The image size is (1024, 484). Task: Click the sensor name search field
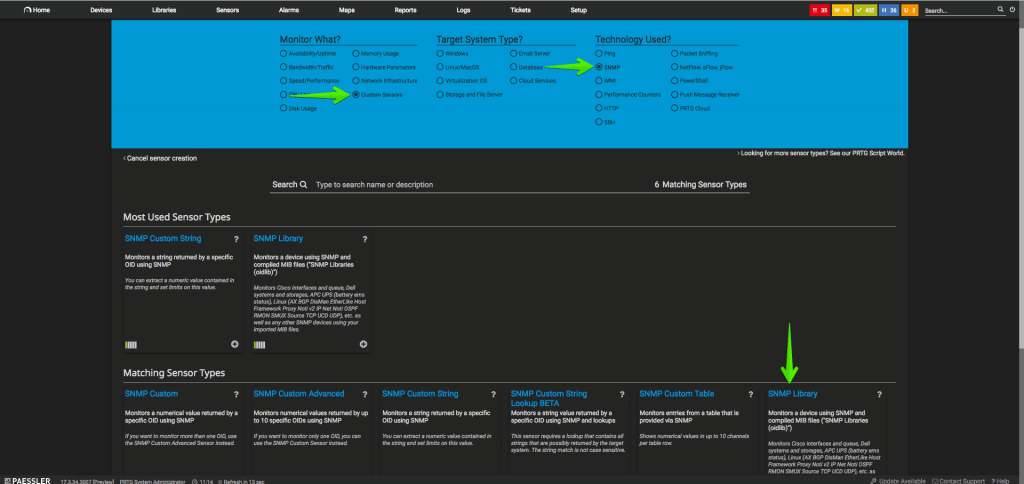(482, 185)
